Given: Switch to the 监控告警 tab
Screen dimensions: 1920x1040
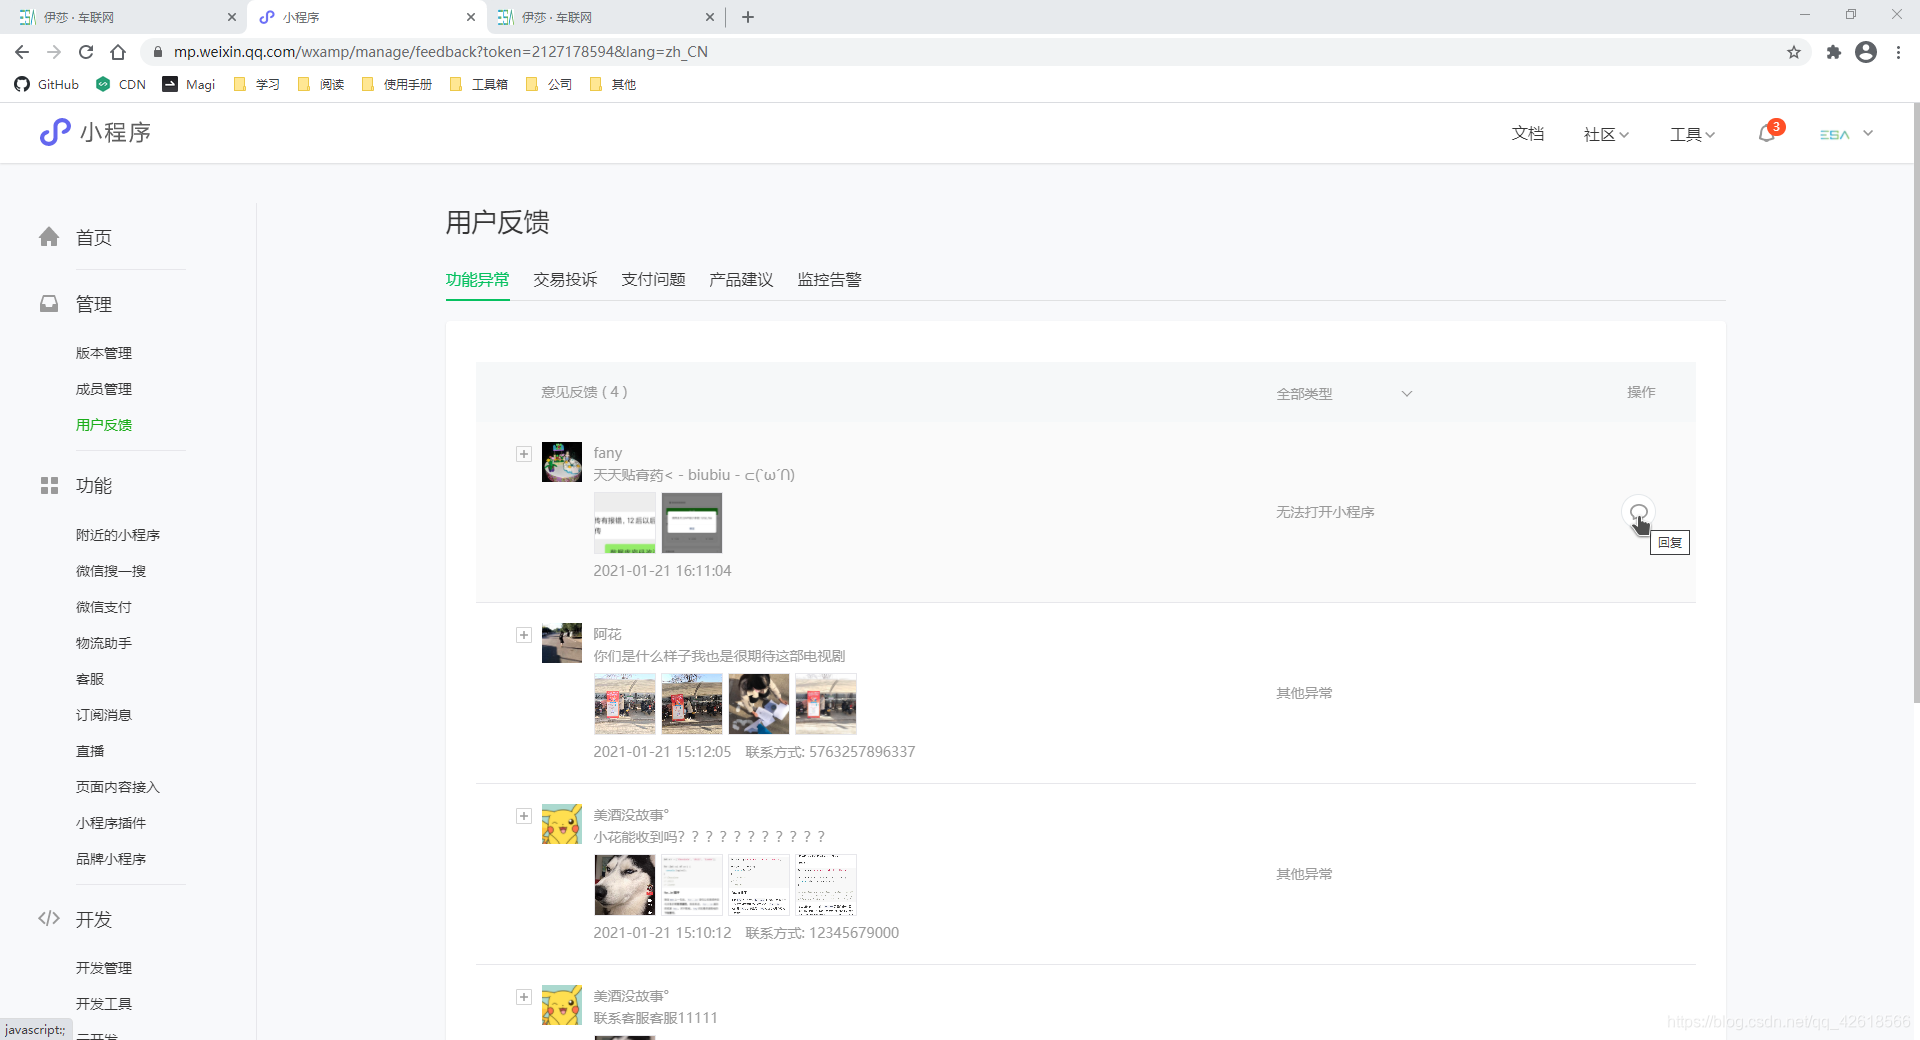Looking at the screenshot, I should click(x=829, y=280).
